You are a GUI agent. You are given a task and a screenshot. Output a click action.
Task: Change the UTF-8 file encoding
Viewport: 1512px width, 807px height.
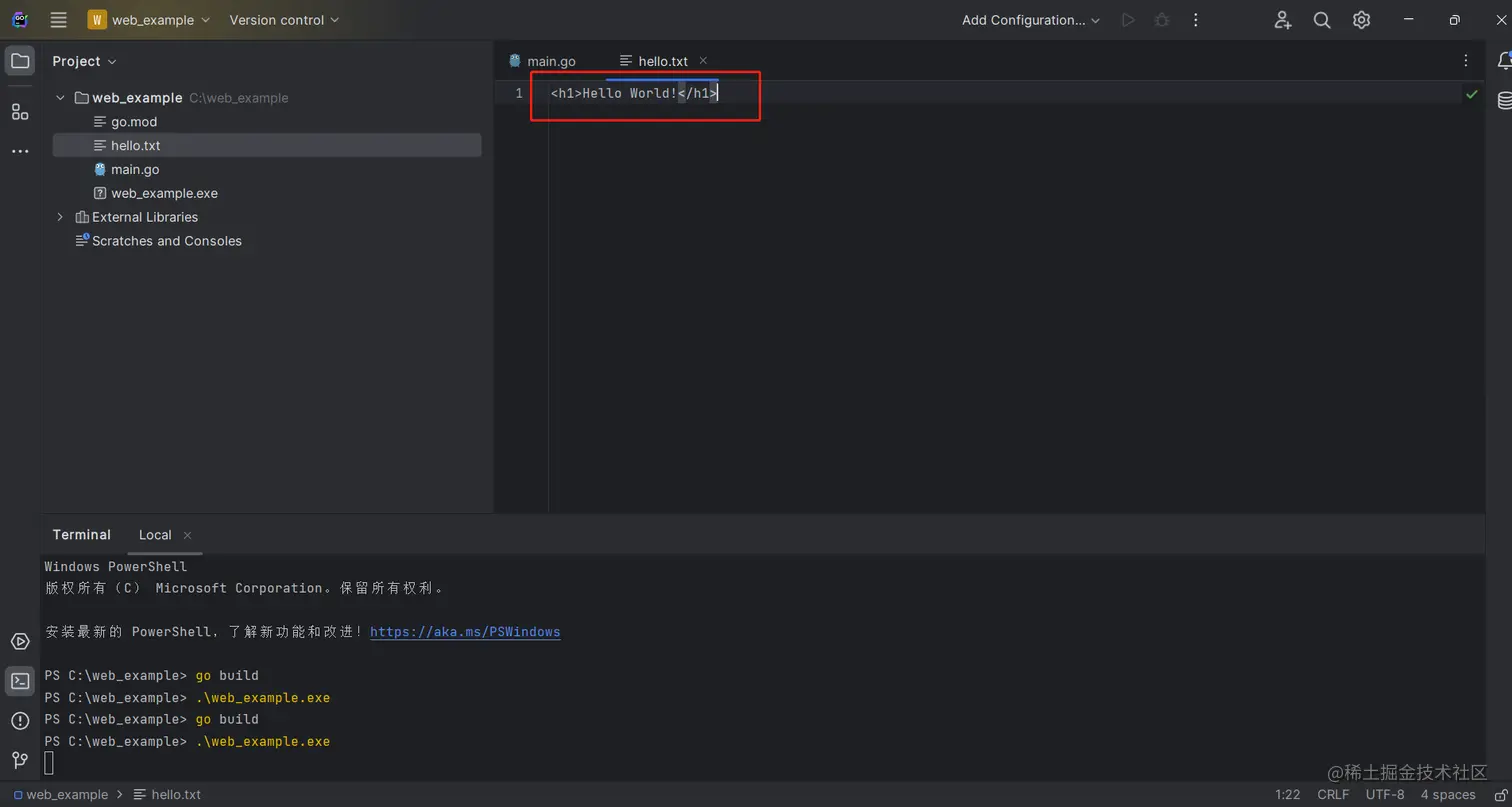coord(1385,795)
